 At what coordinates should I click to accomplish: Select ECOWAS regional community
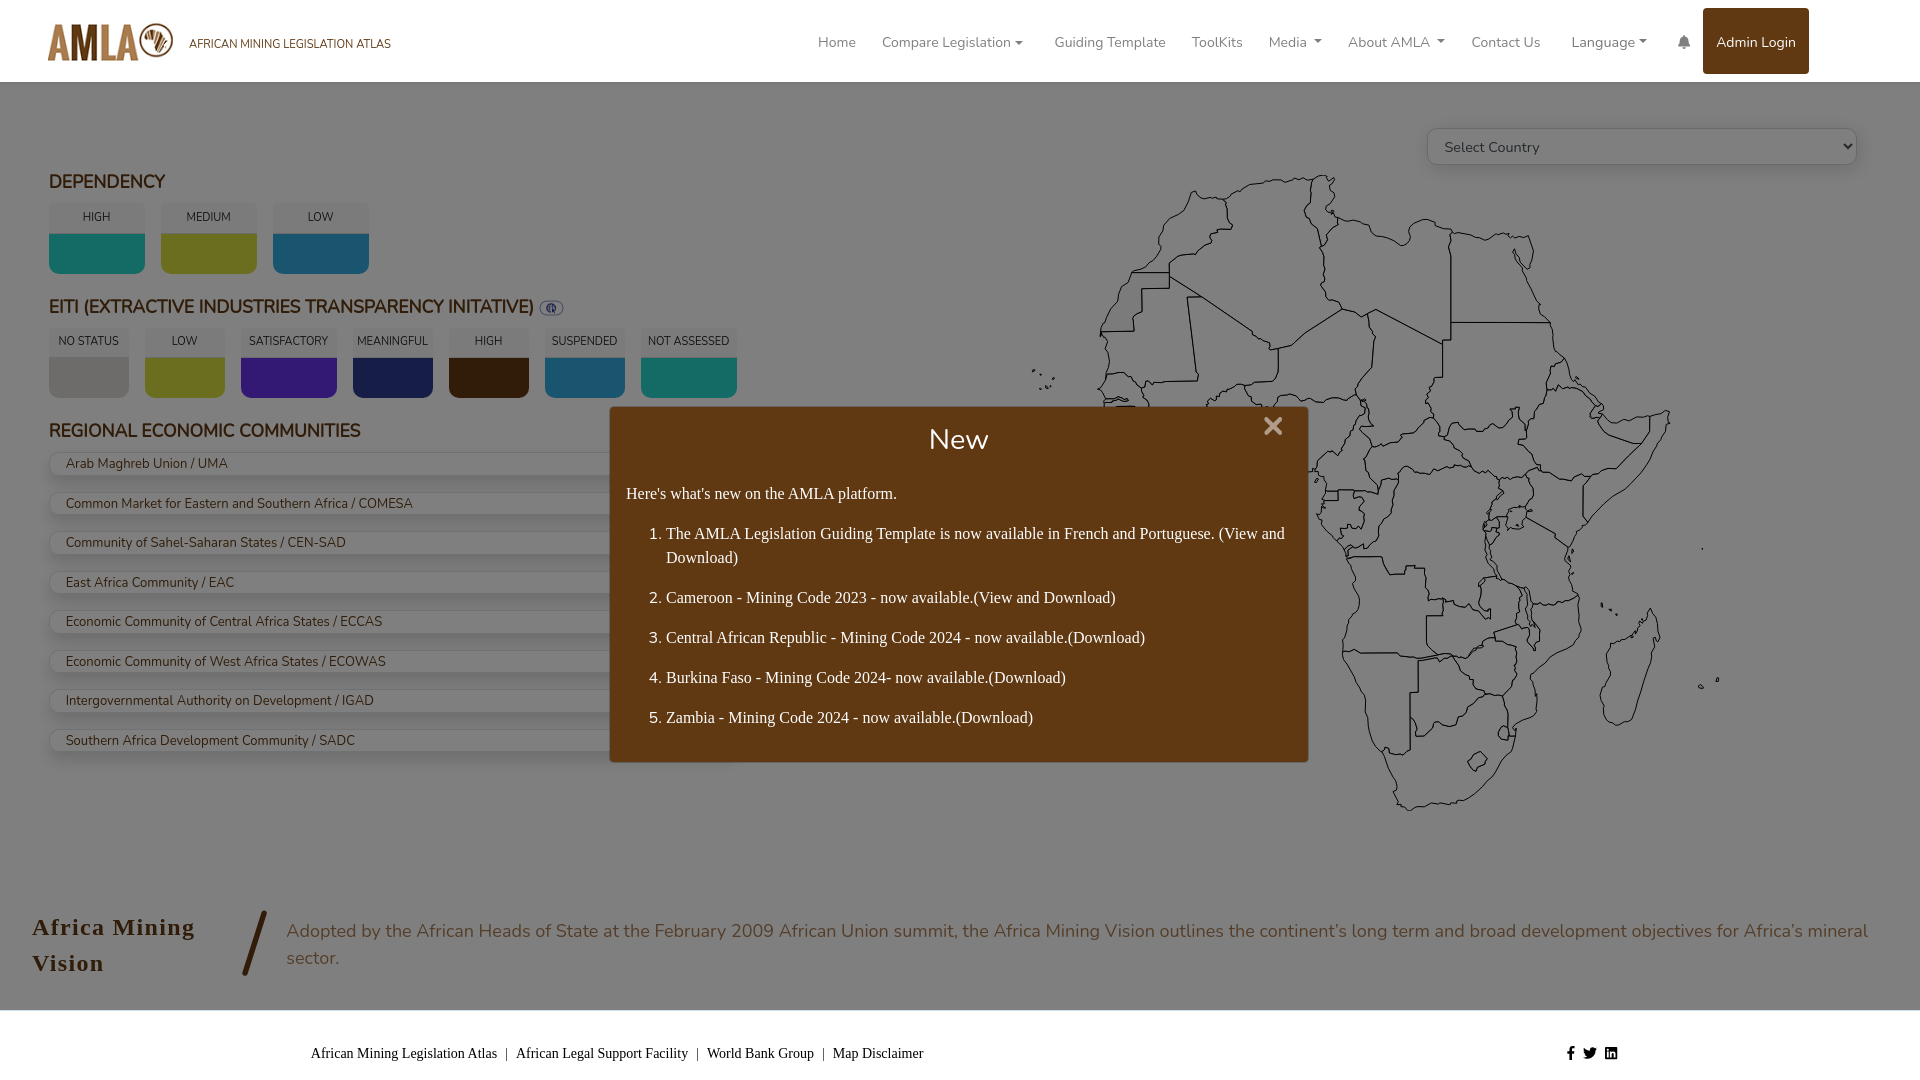click(x=330, y=662)
